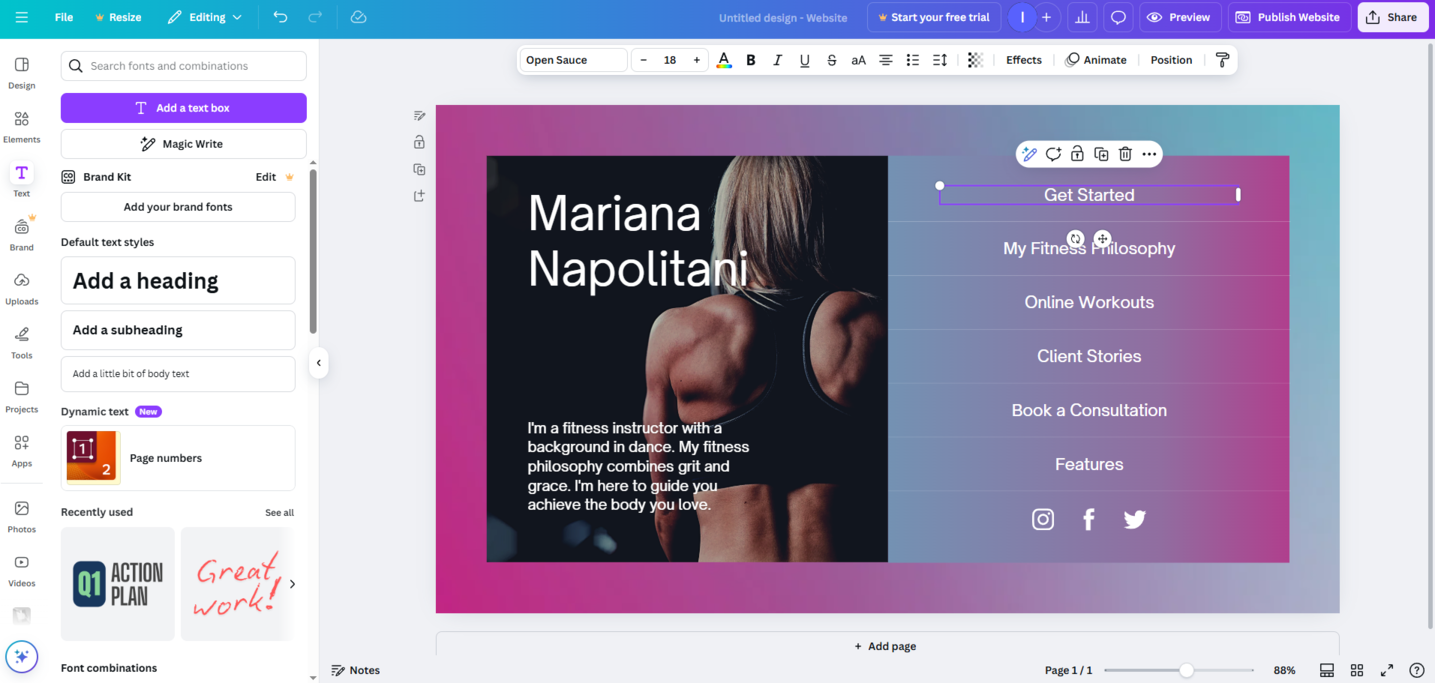Image resolution: width=1435 pixels, height=683 pixels.
Task: Click the Publish Website button
Action: (1289, 17)
